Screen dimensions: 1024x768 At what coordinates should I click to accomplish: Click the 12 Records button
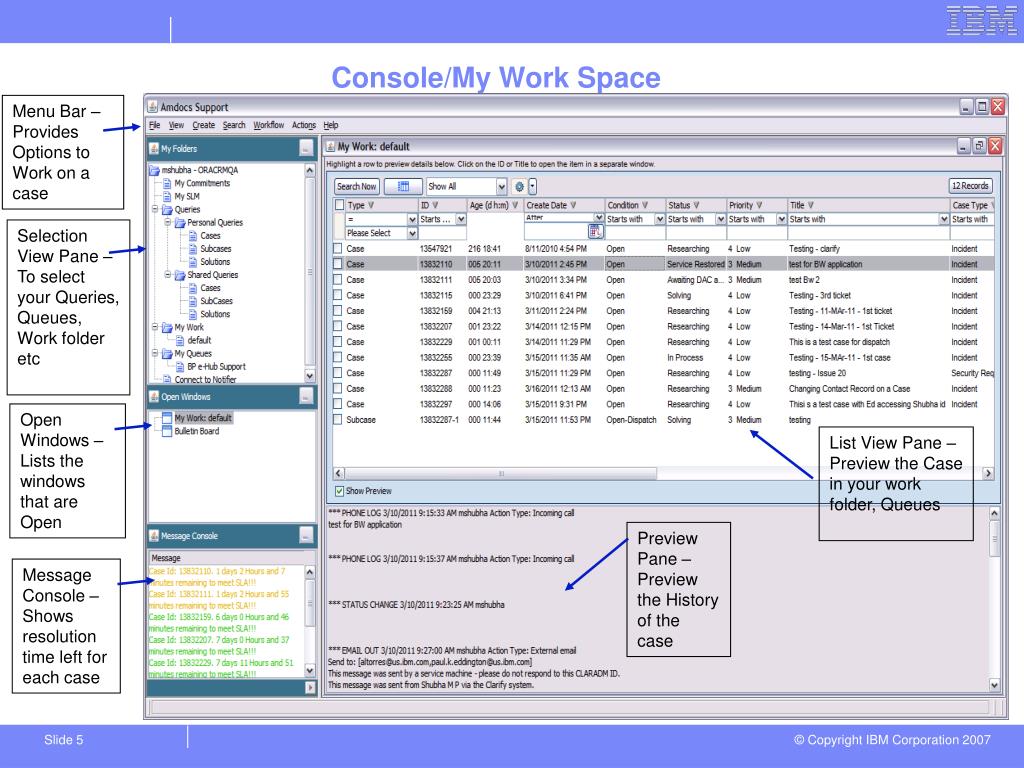pos(970,186)
